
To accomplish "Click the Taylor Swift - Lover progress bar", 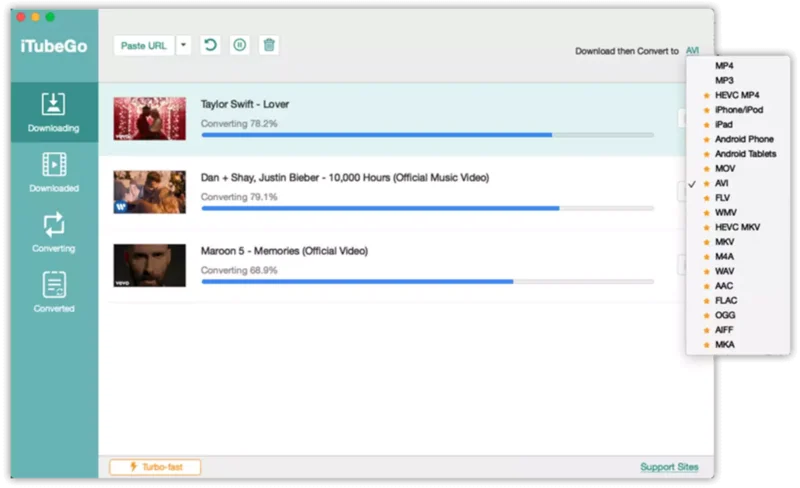I will (x=428, y=135).
